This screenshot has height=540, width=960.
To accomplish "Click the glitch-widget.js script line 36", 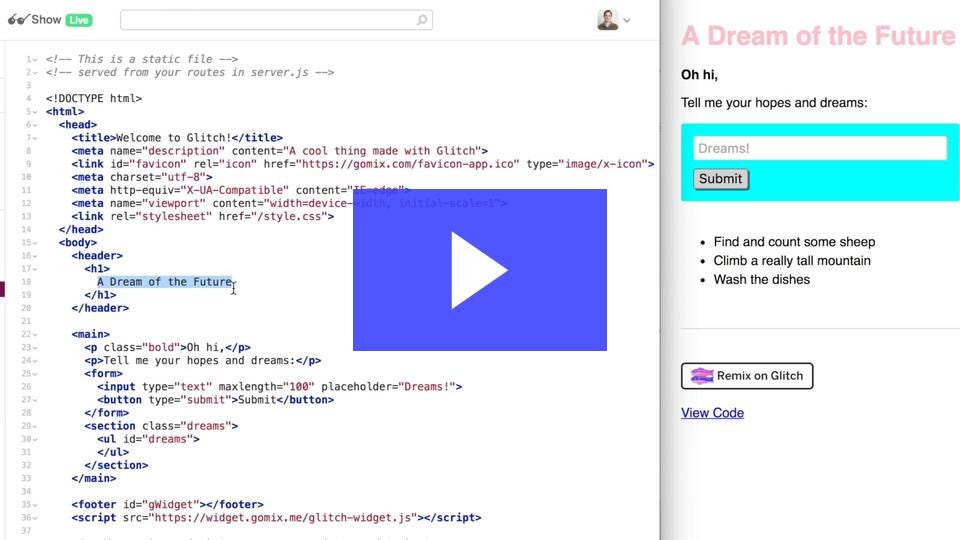I will (x=276, y=518).
